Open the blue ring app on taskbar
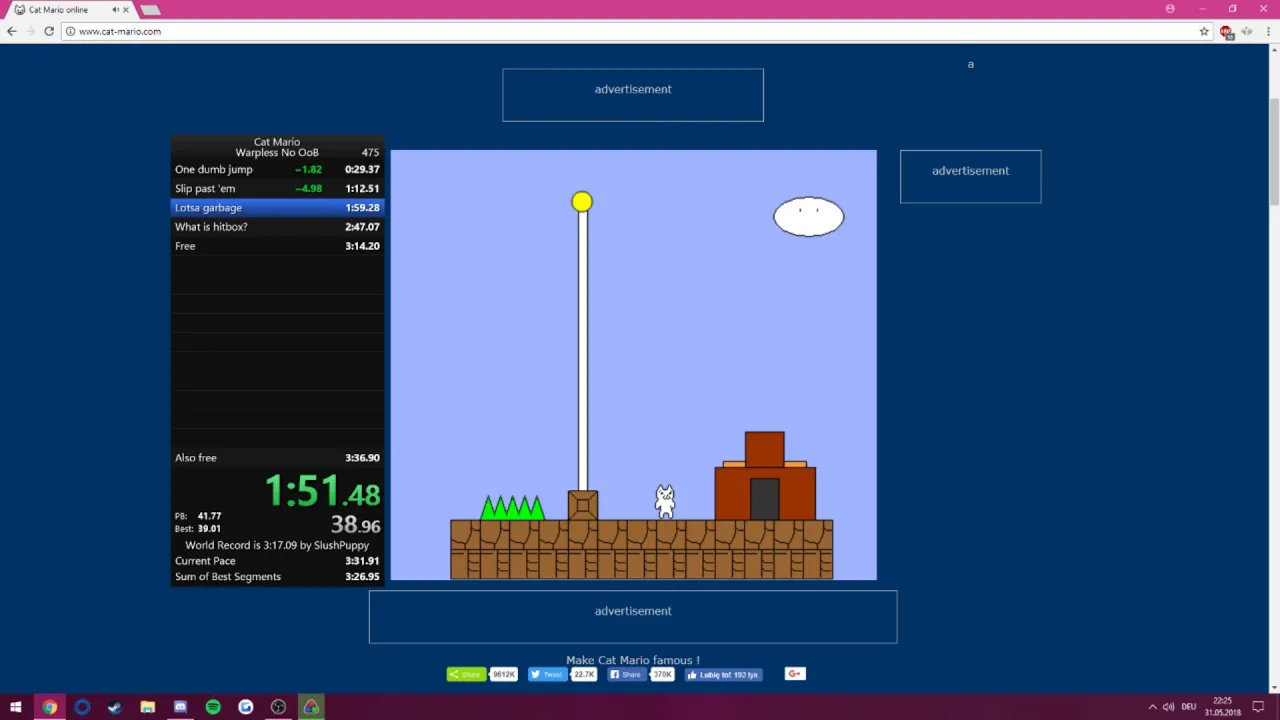 (82, 707)
